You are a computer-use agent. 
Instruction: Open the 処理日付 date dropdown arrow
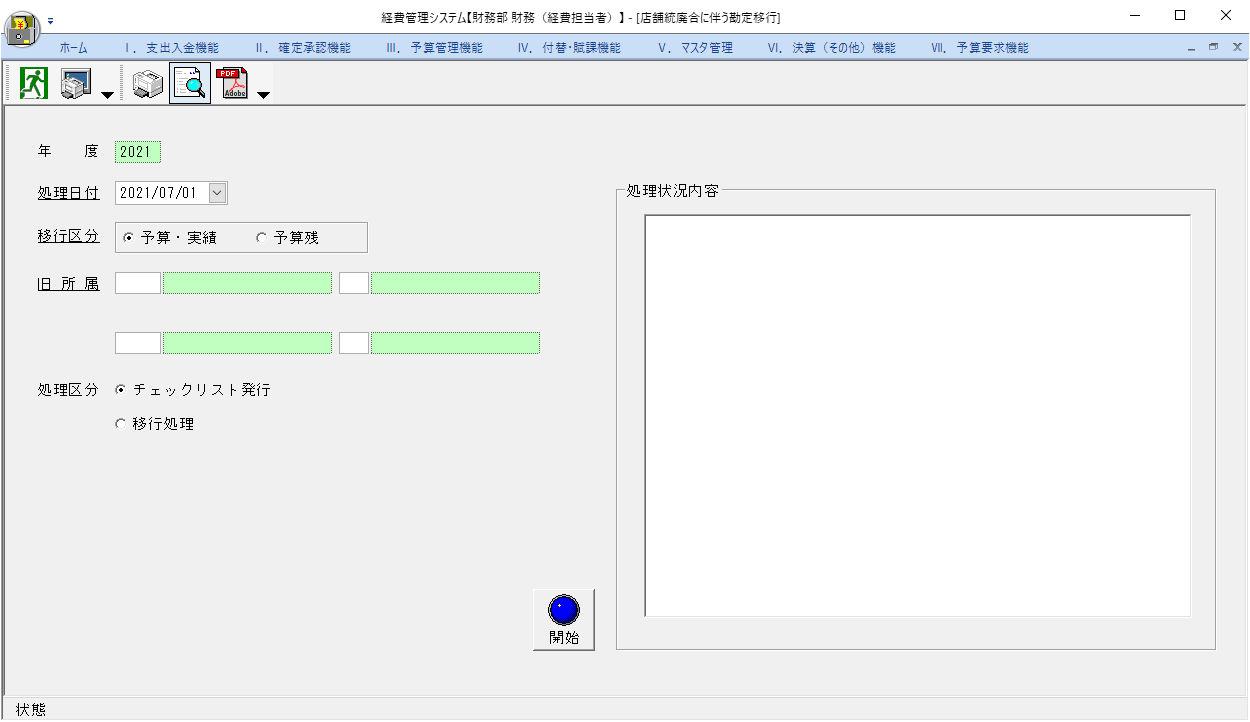click(218, 193)
